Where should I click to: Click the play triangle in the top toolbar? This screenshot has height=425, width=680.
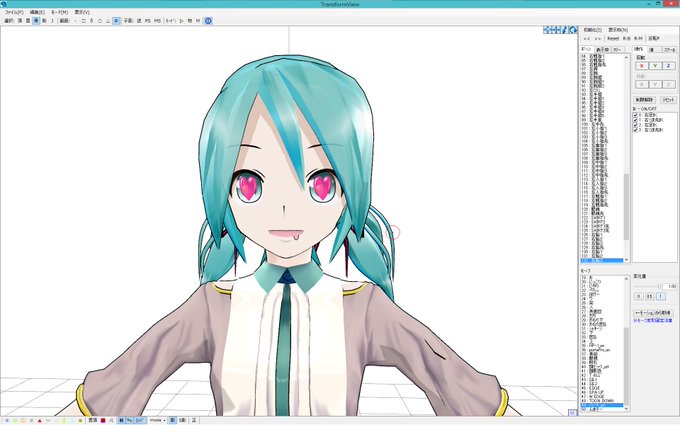tap(181, 21)
